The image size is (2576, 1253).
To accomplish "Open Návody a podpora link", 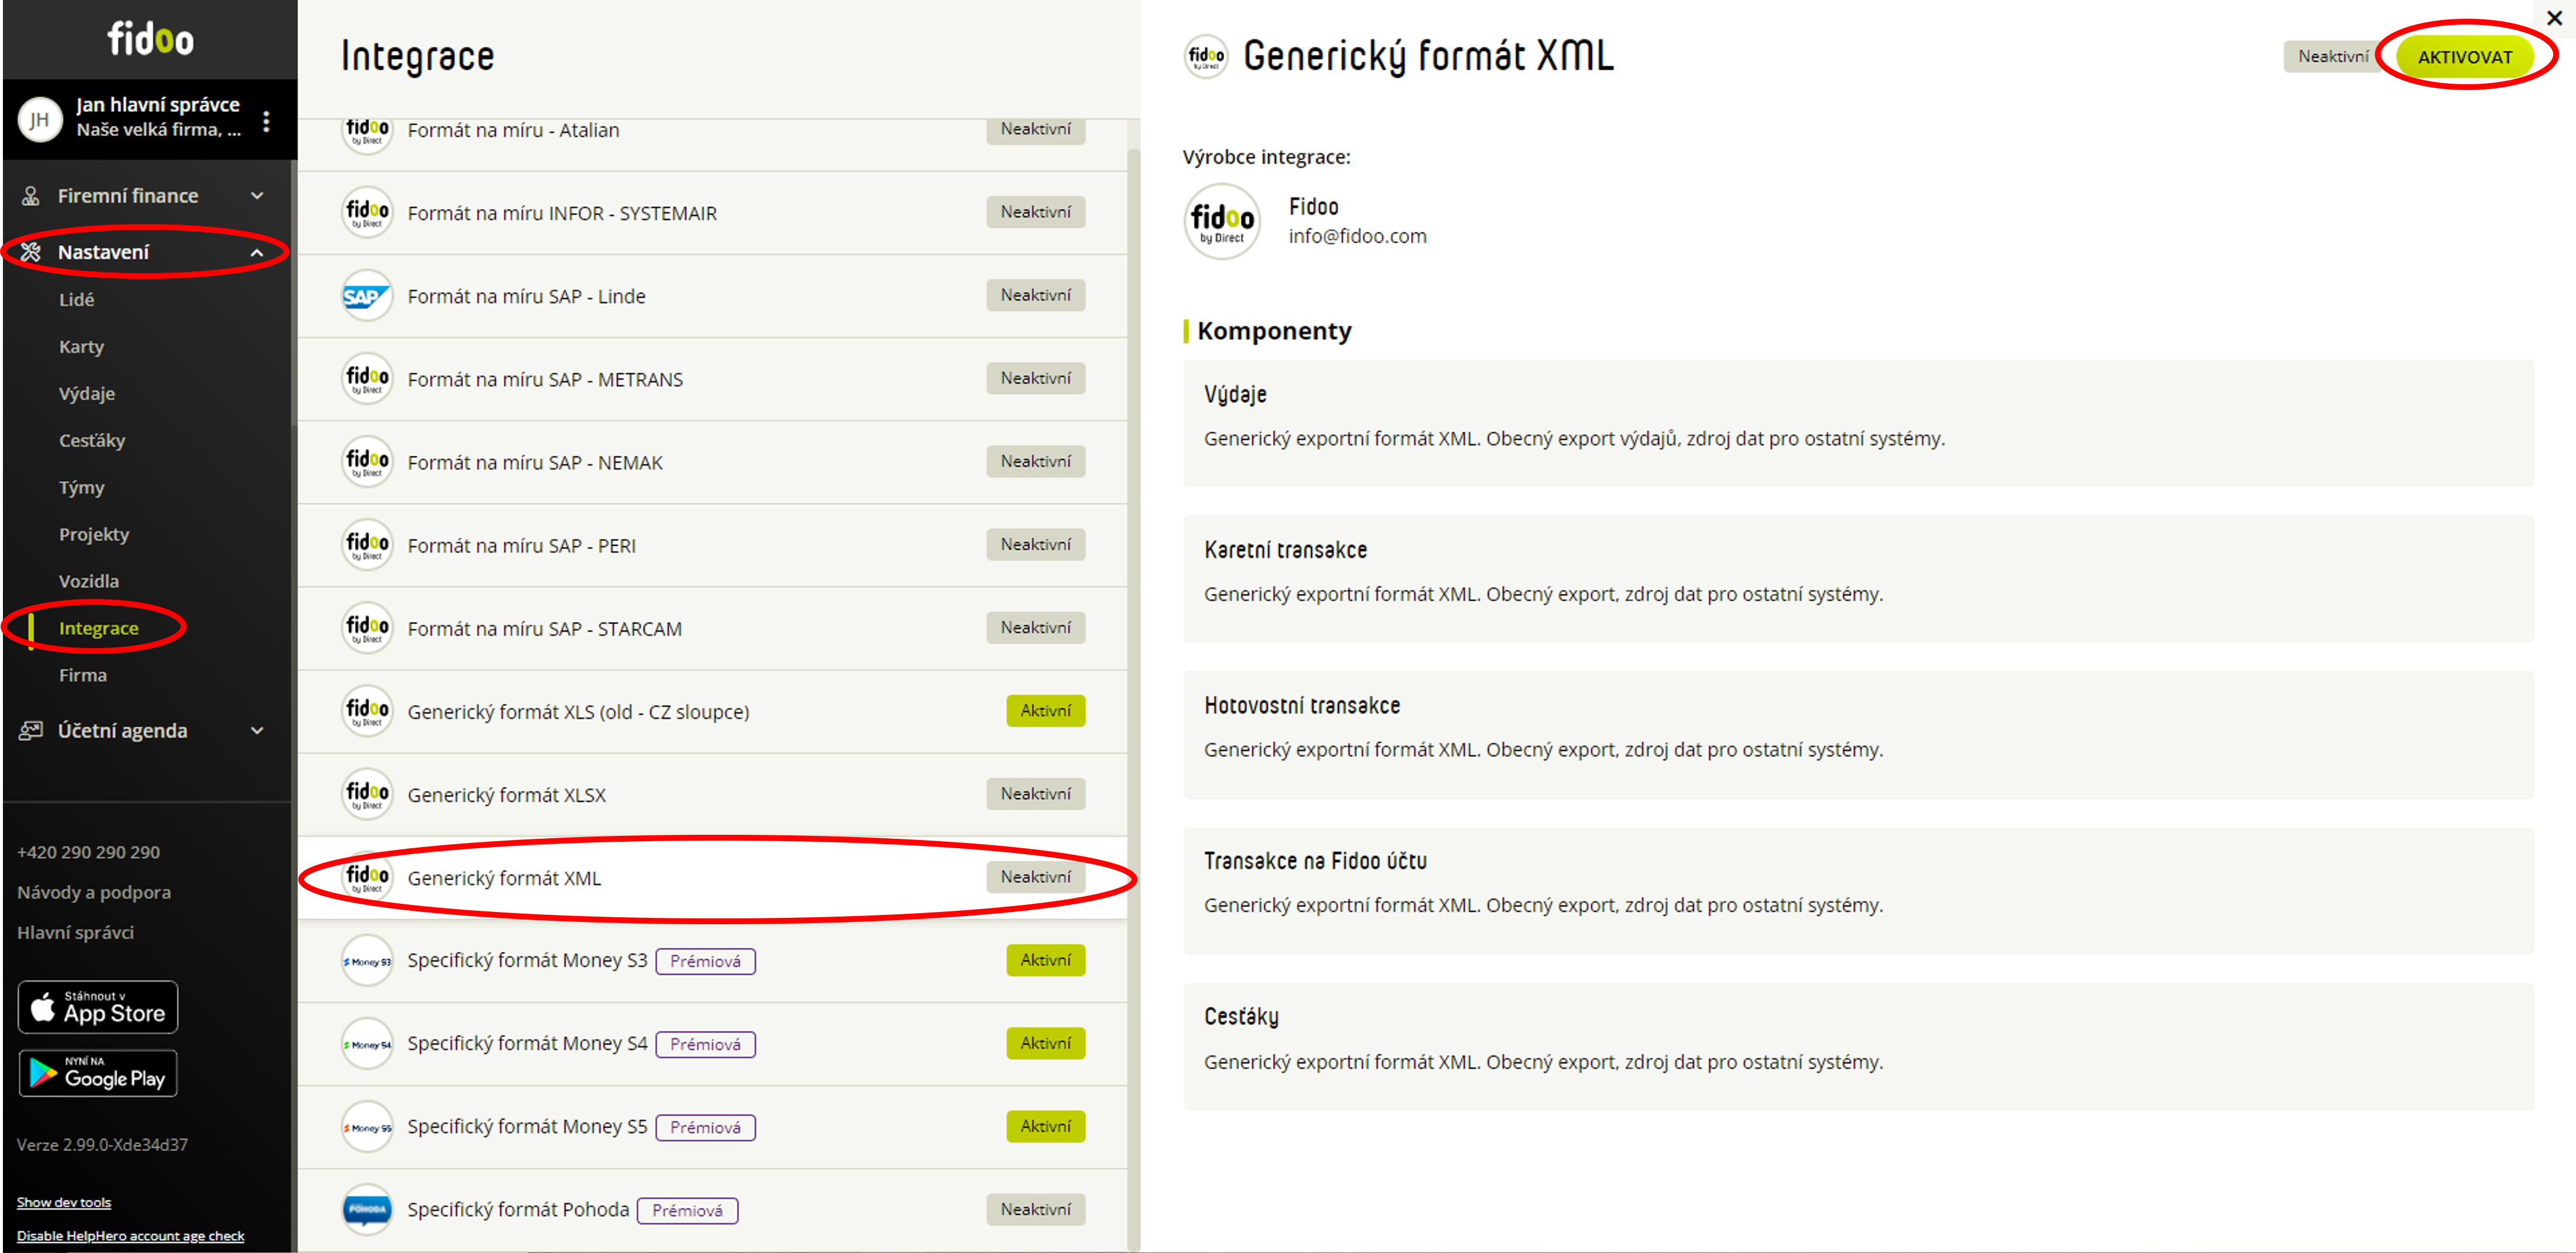I will tap(94, 892).
